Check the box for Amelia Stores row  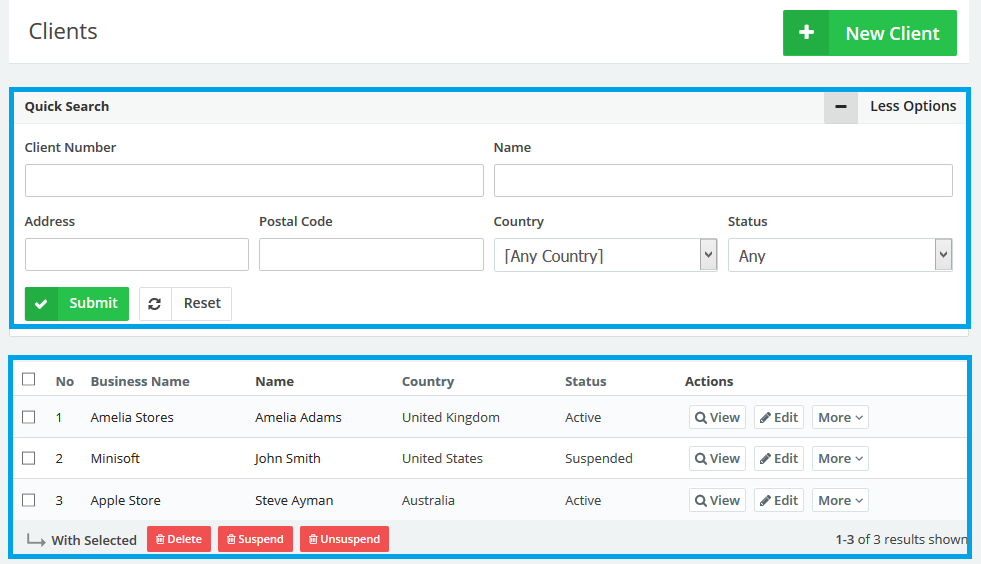pyautogui.click(x=29, y=417)
